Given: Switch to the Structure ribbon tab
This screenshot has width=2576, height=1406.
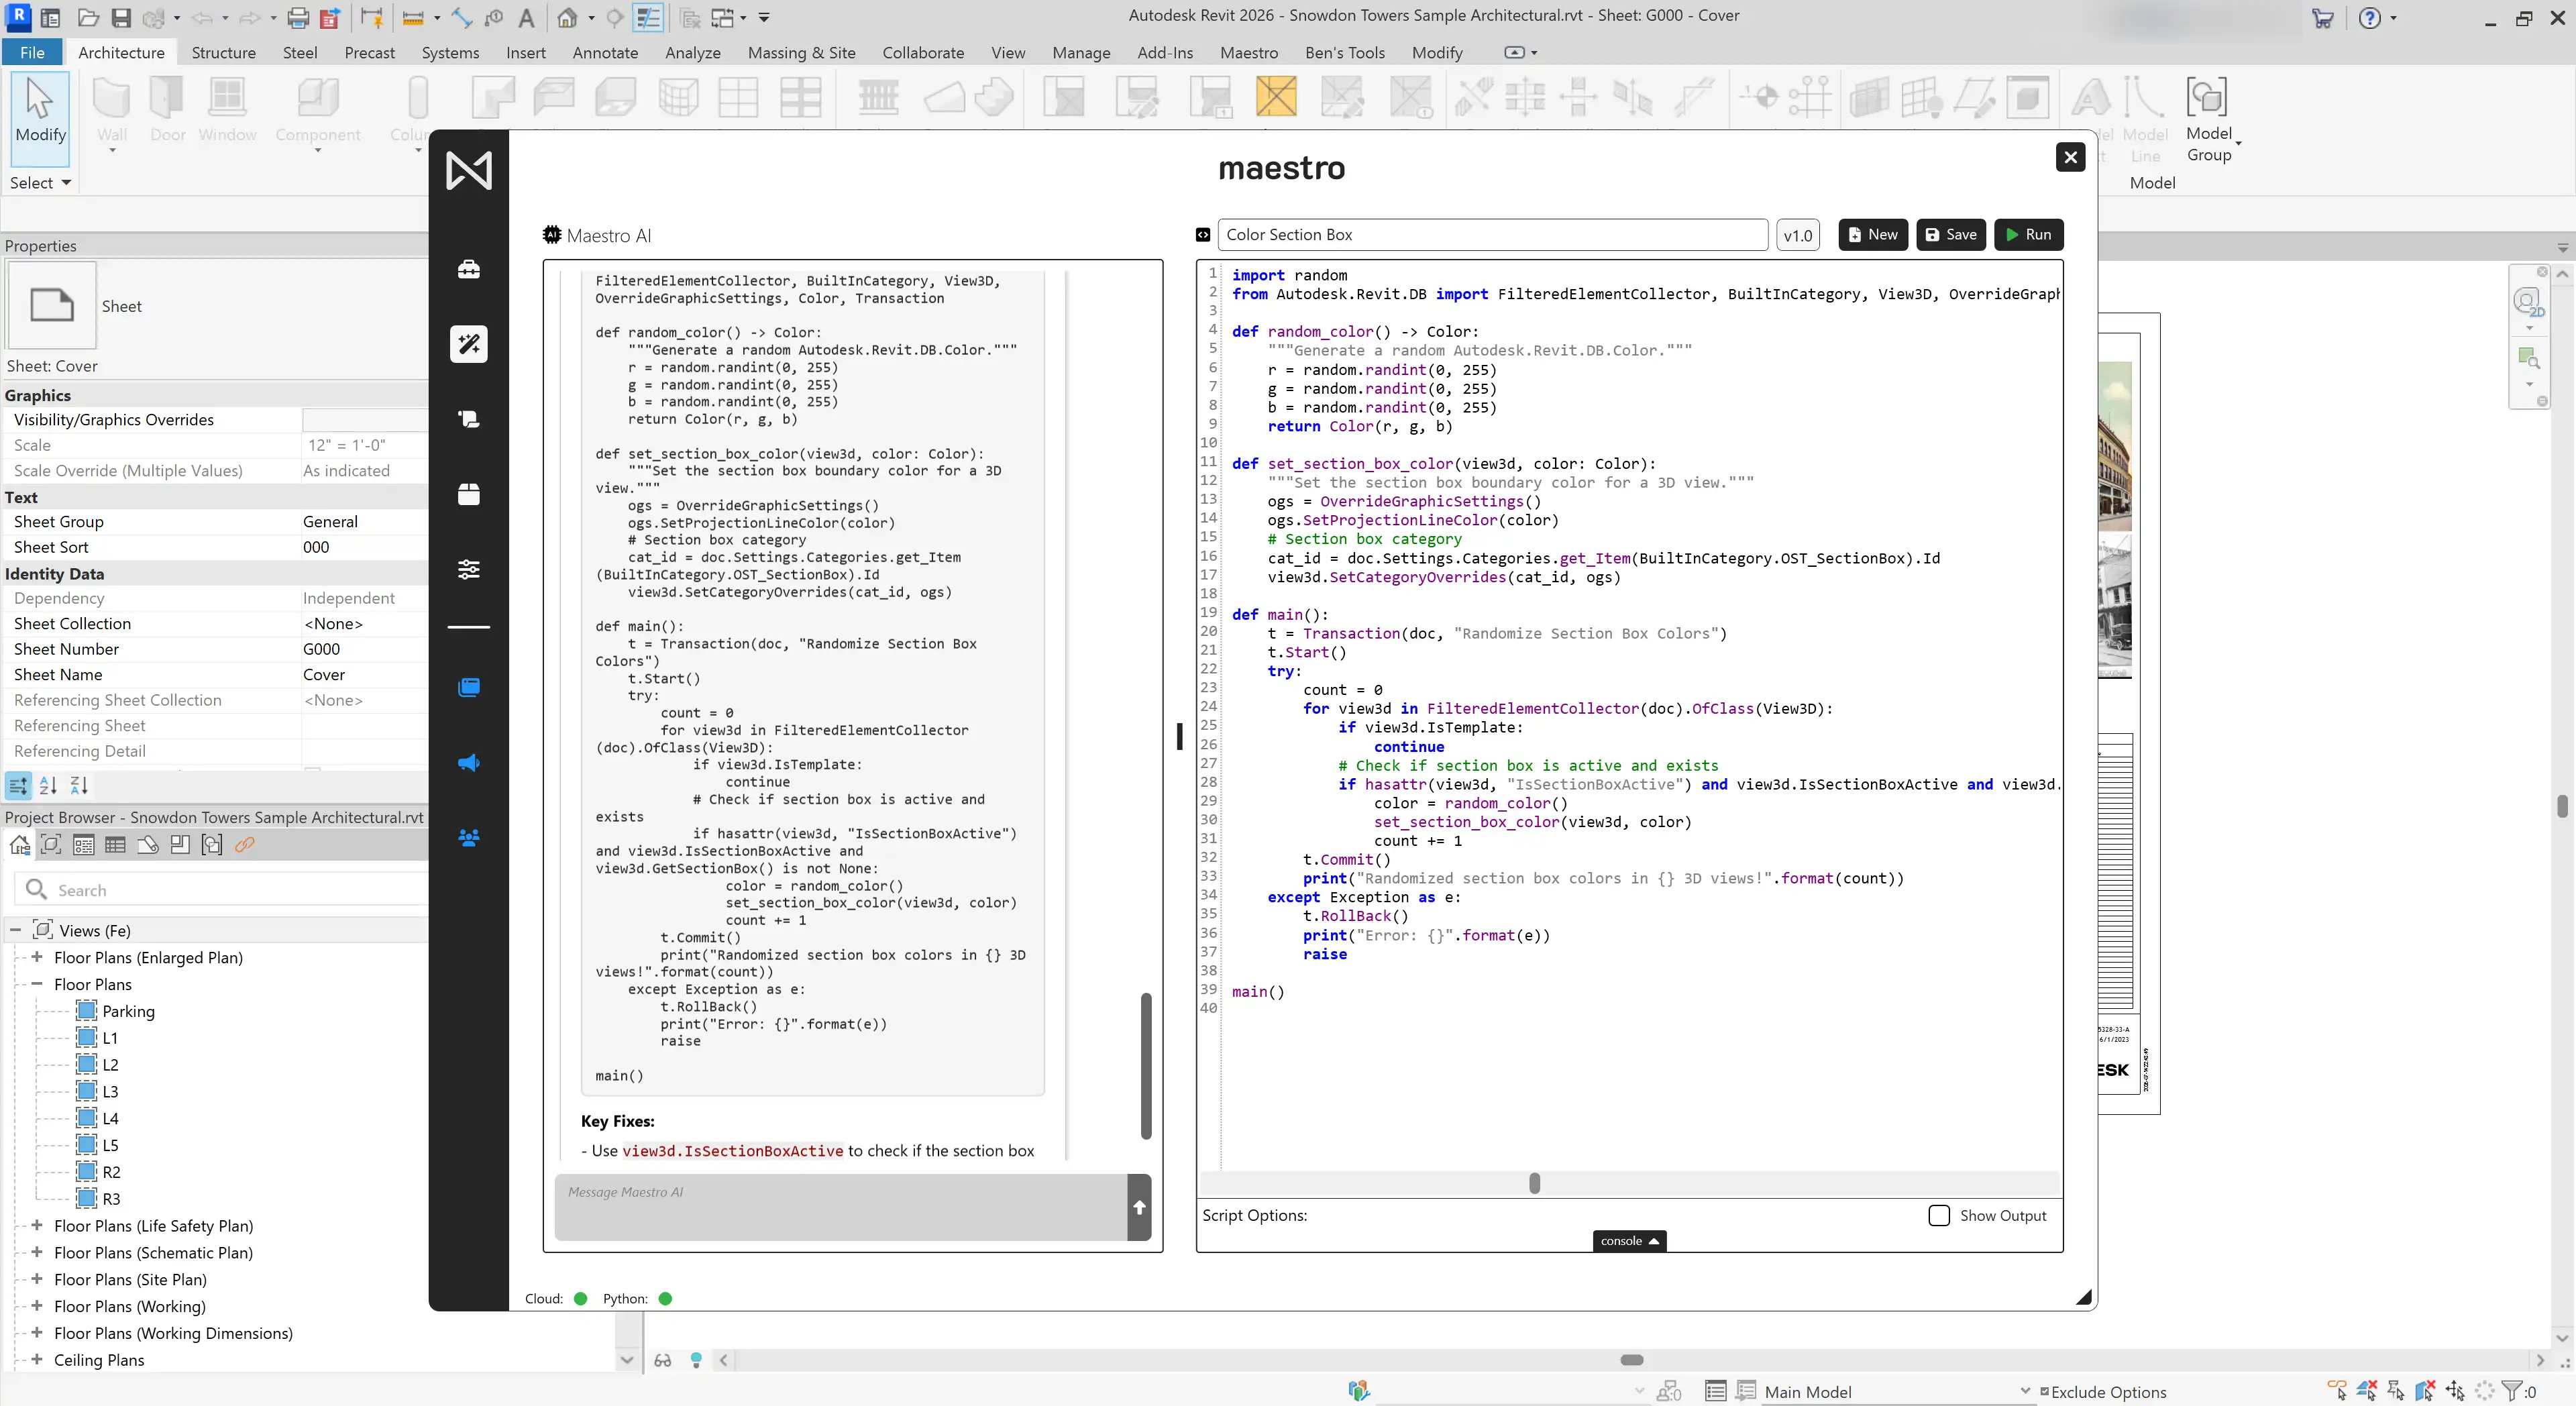Looking at the screenshot, I should coord(223,52).
